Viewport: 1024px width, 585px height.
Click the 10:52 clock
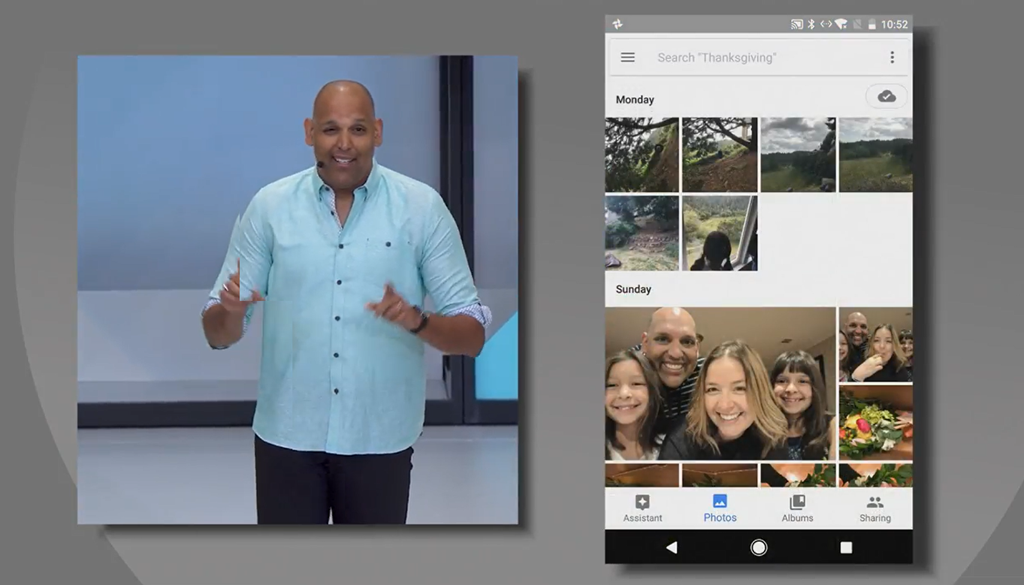click(894, 24)
